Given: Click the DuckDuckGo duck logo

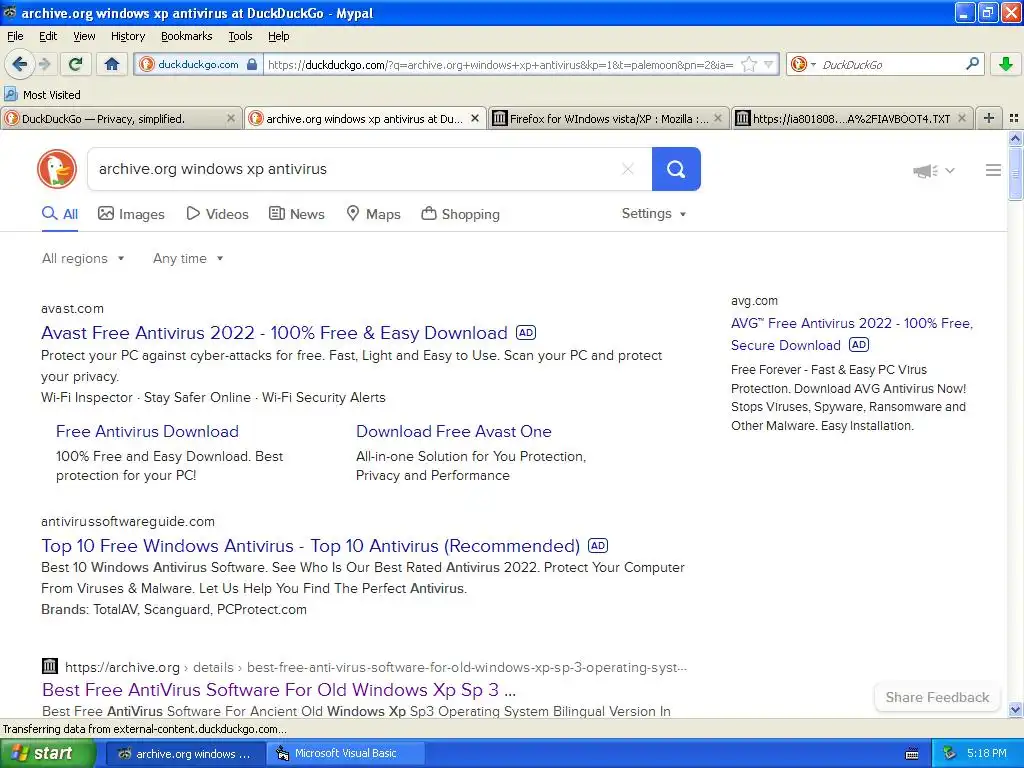Looking at the screenshot, I should [57, 169].
